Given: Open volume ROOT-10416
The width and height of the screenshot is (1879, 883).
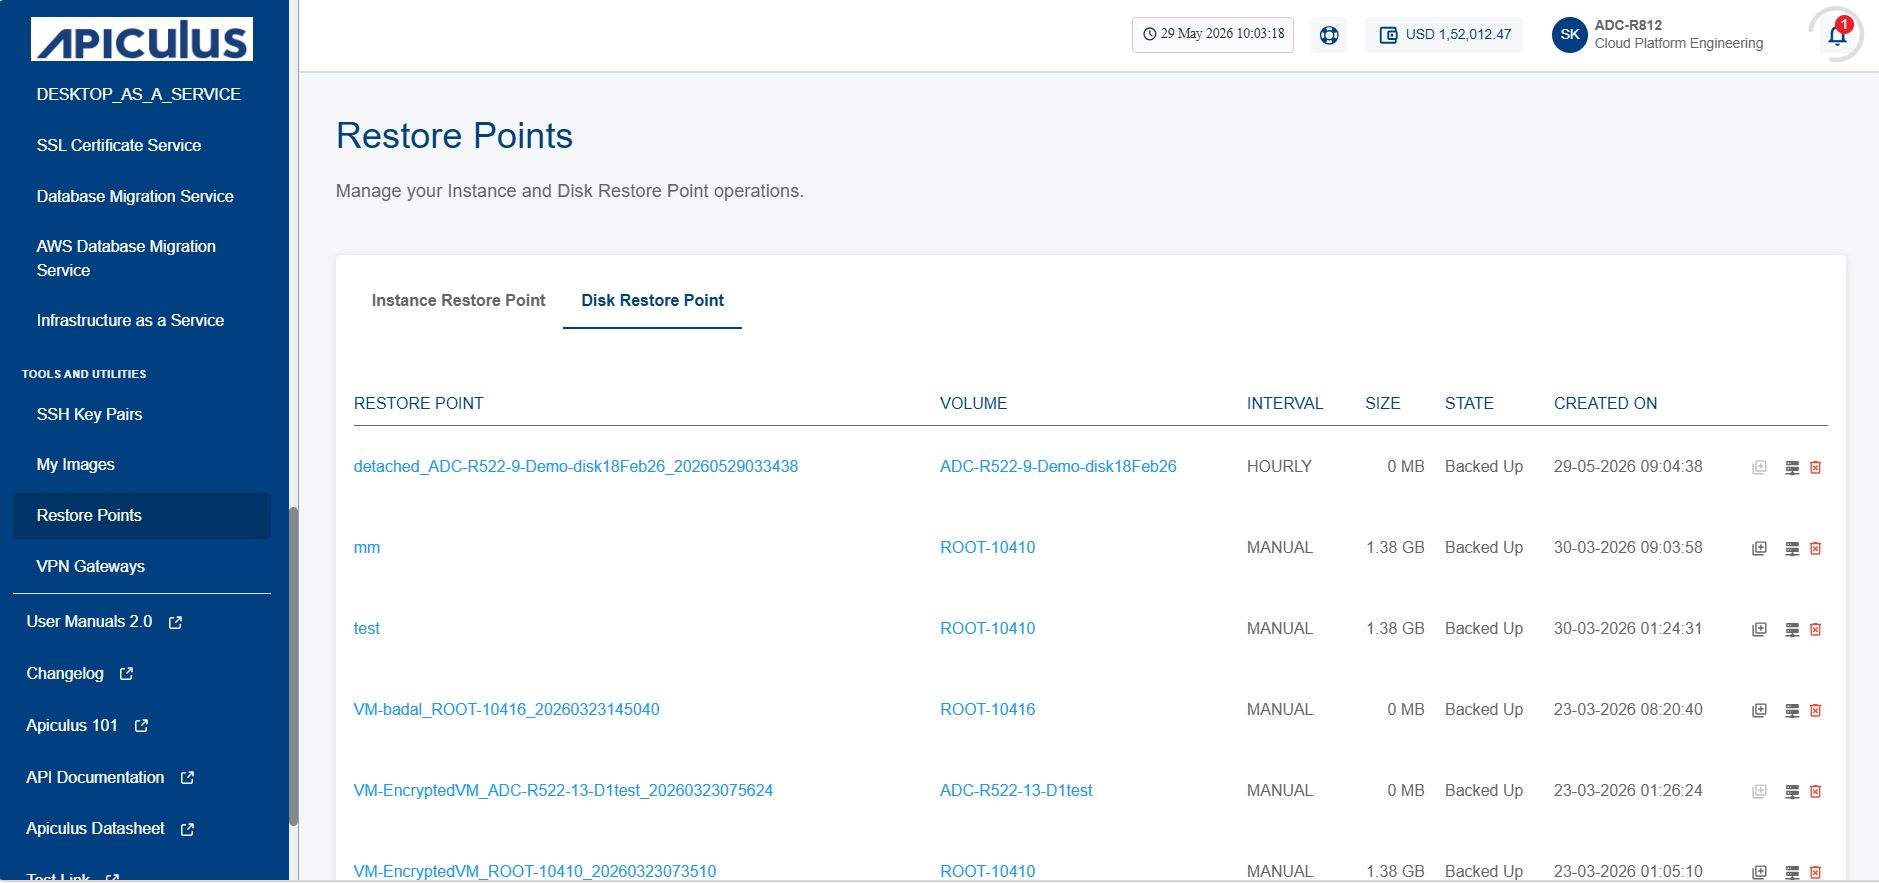Looking at the screenshot, I should (x=987, y=709).
